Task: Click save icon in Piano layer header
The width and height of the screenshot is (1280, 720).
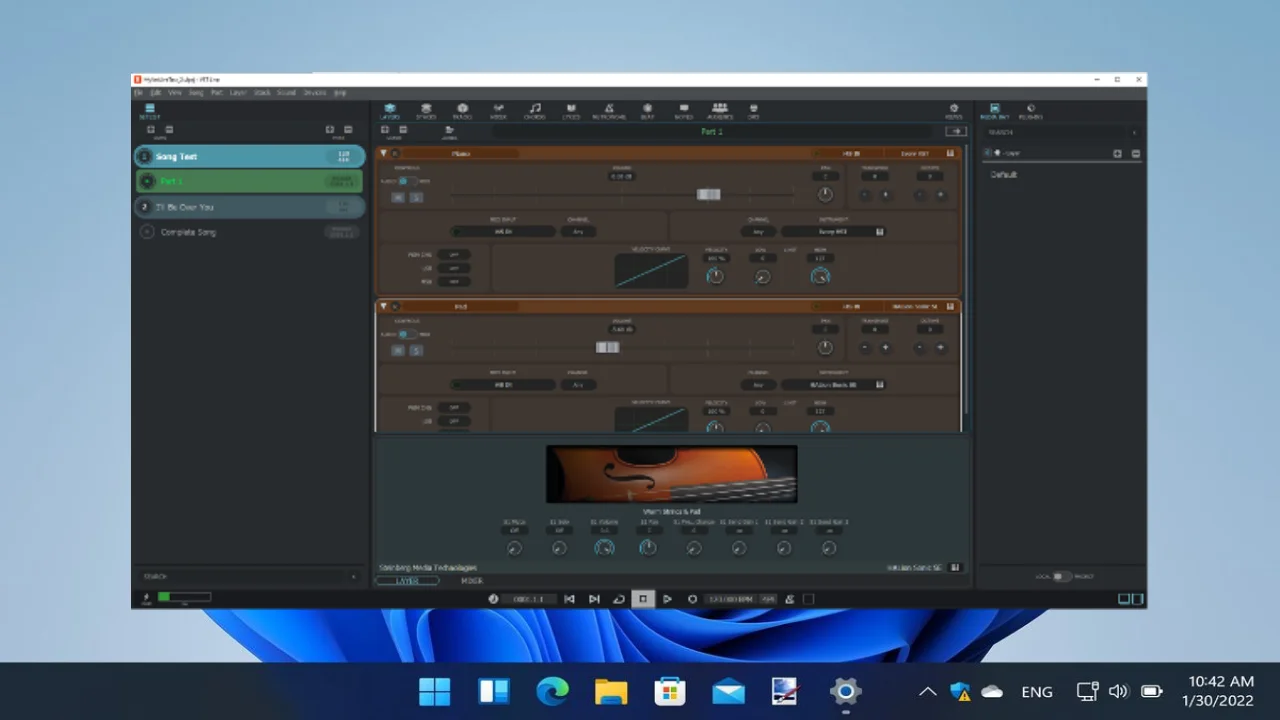Action: click(x=950, y=153)
